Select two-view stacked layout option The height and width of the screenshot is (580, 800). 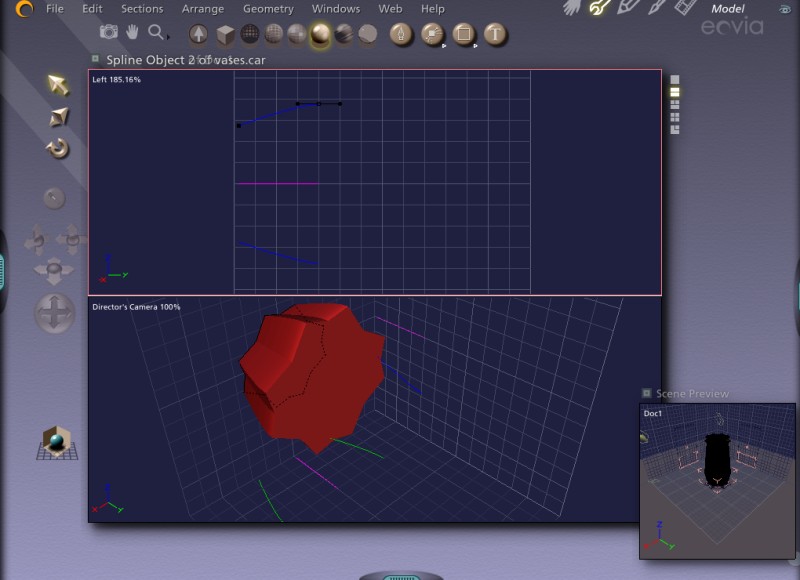click(675, 92)
